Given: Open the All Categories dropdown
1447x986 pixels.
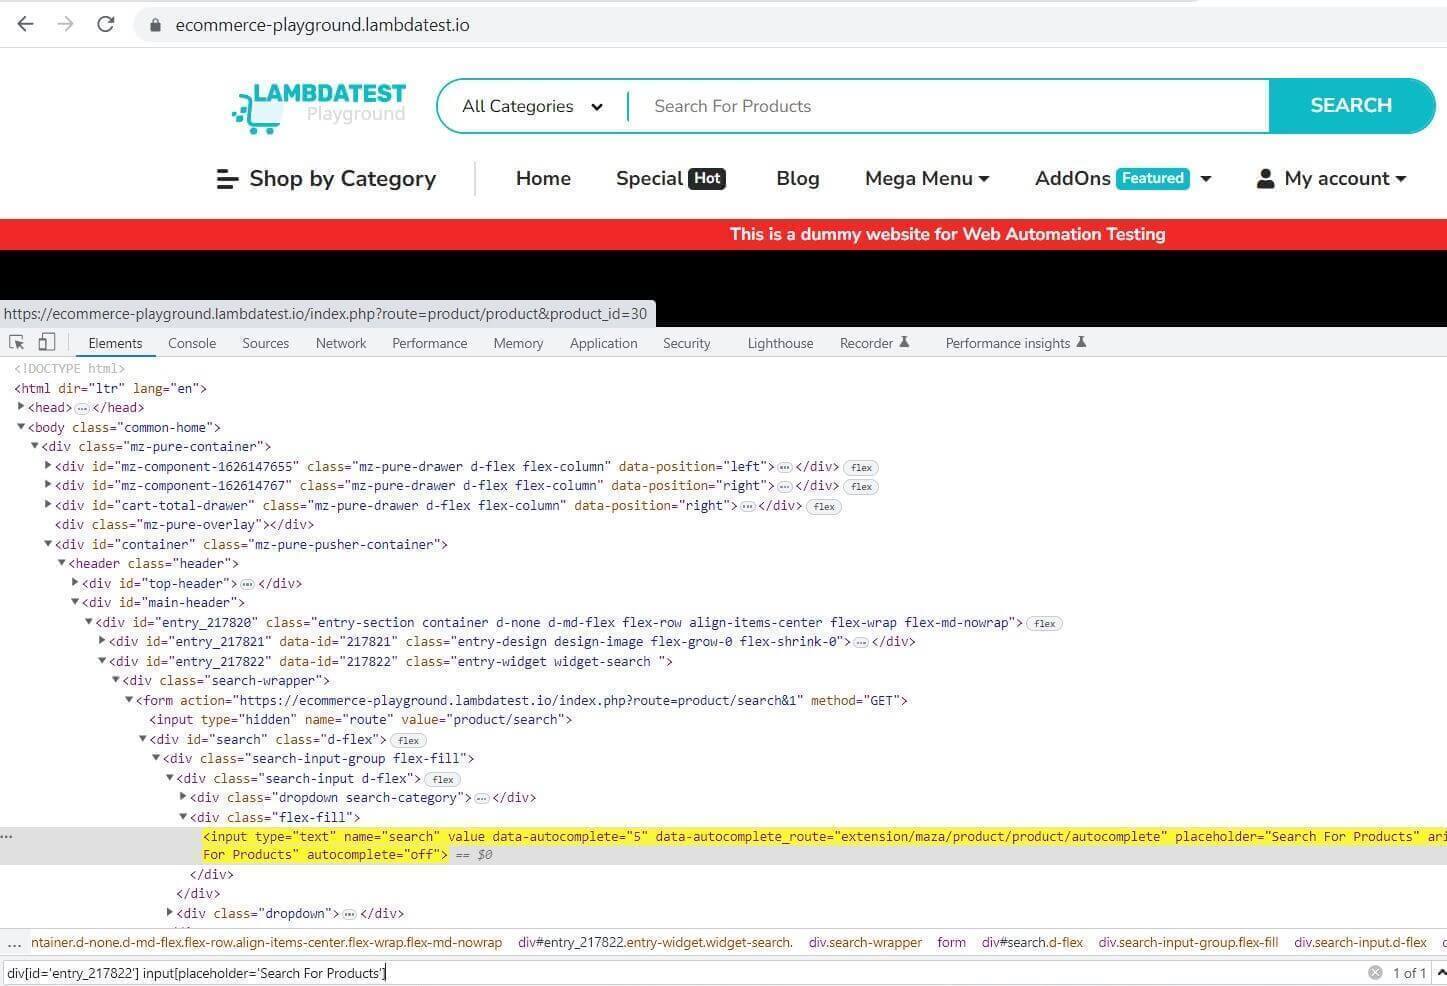Looking at the screenshot, I should pos(531,106).
